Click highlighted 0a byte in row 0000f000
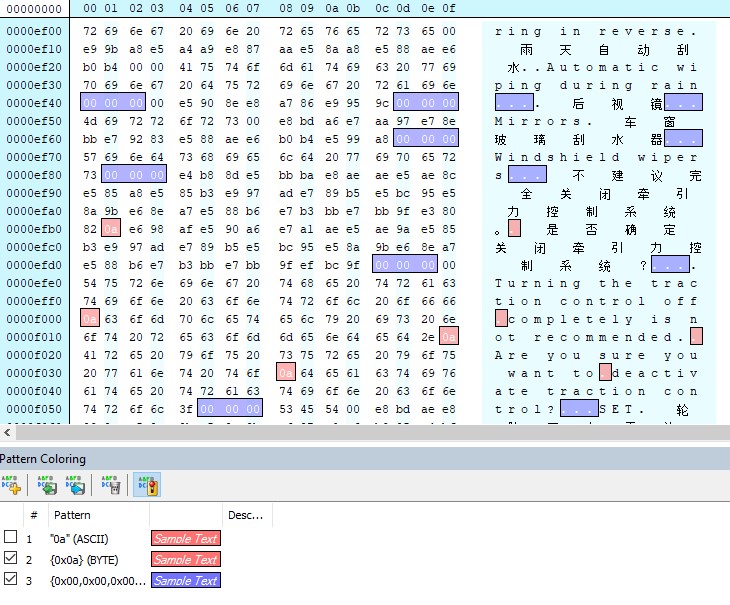 tap(90, 319)
